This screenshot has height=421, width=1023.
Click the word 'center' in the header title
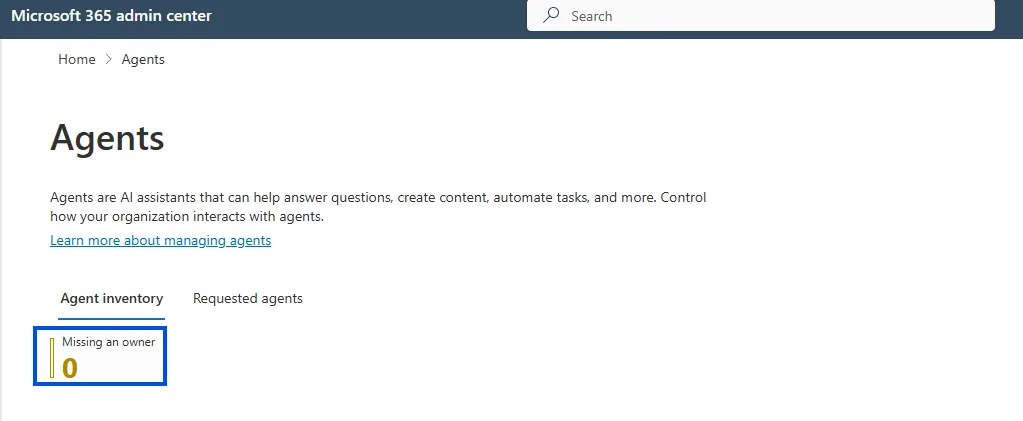(x=190, y=16)
